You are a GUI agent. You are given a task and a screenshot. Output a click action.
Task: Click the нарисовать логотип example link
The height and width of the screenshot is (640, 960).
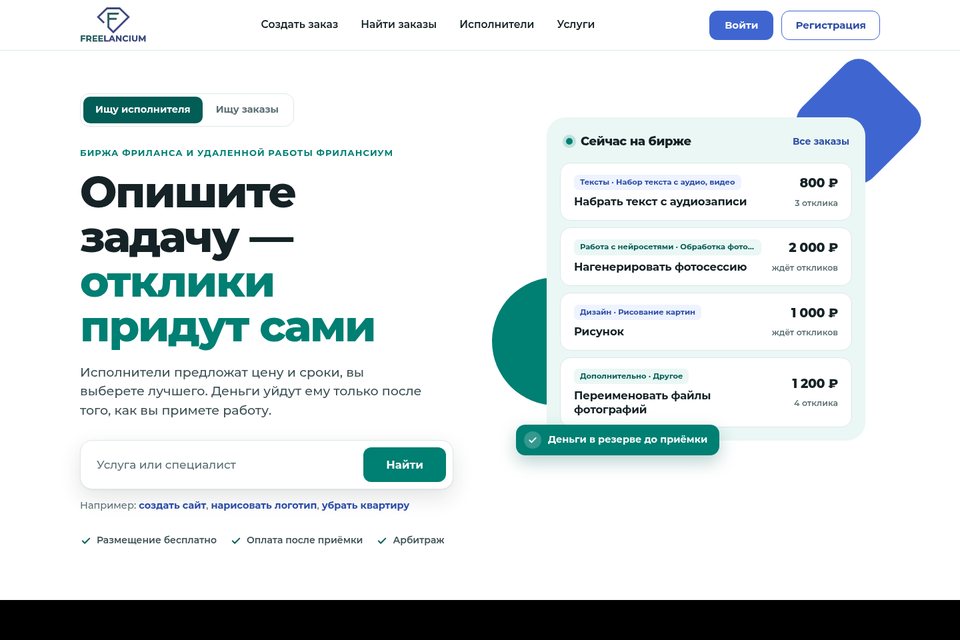click(264, 506)
